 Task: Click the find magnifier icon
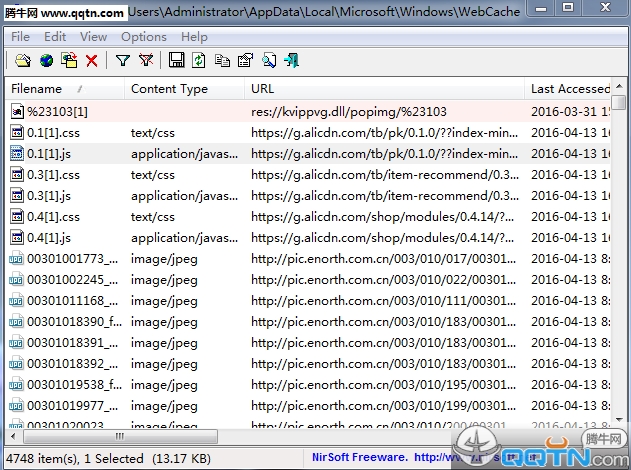(x=269, y=61)
